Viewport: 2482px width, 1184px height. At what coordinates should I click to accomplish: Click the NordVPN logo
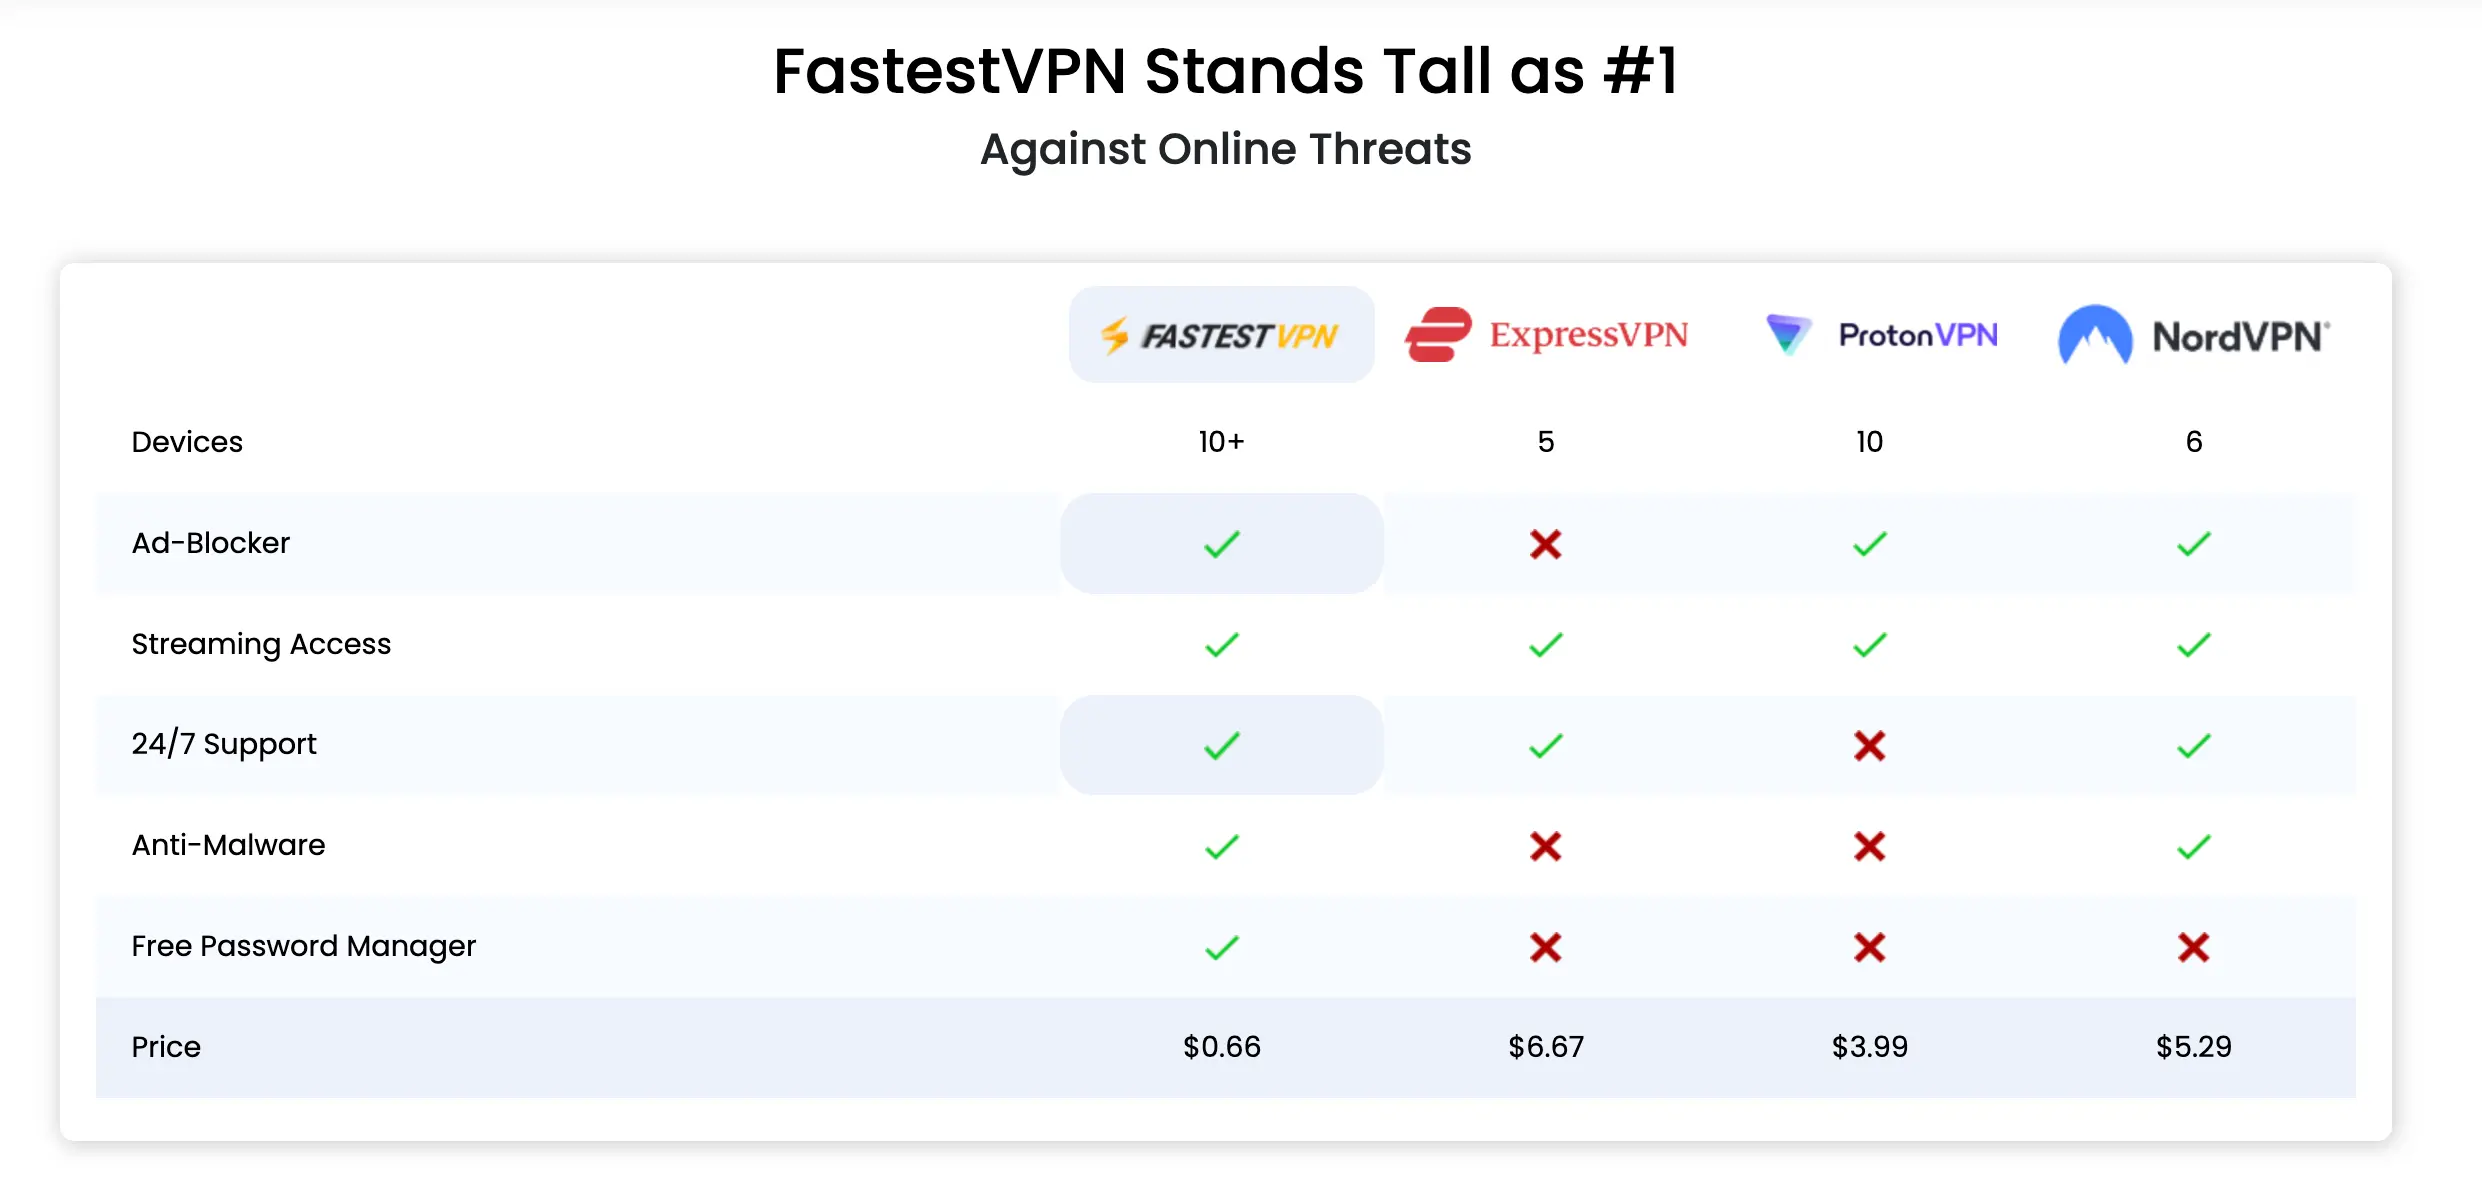point(2193,335)
